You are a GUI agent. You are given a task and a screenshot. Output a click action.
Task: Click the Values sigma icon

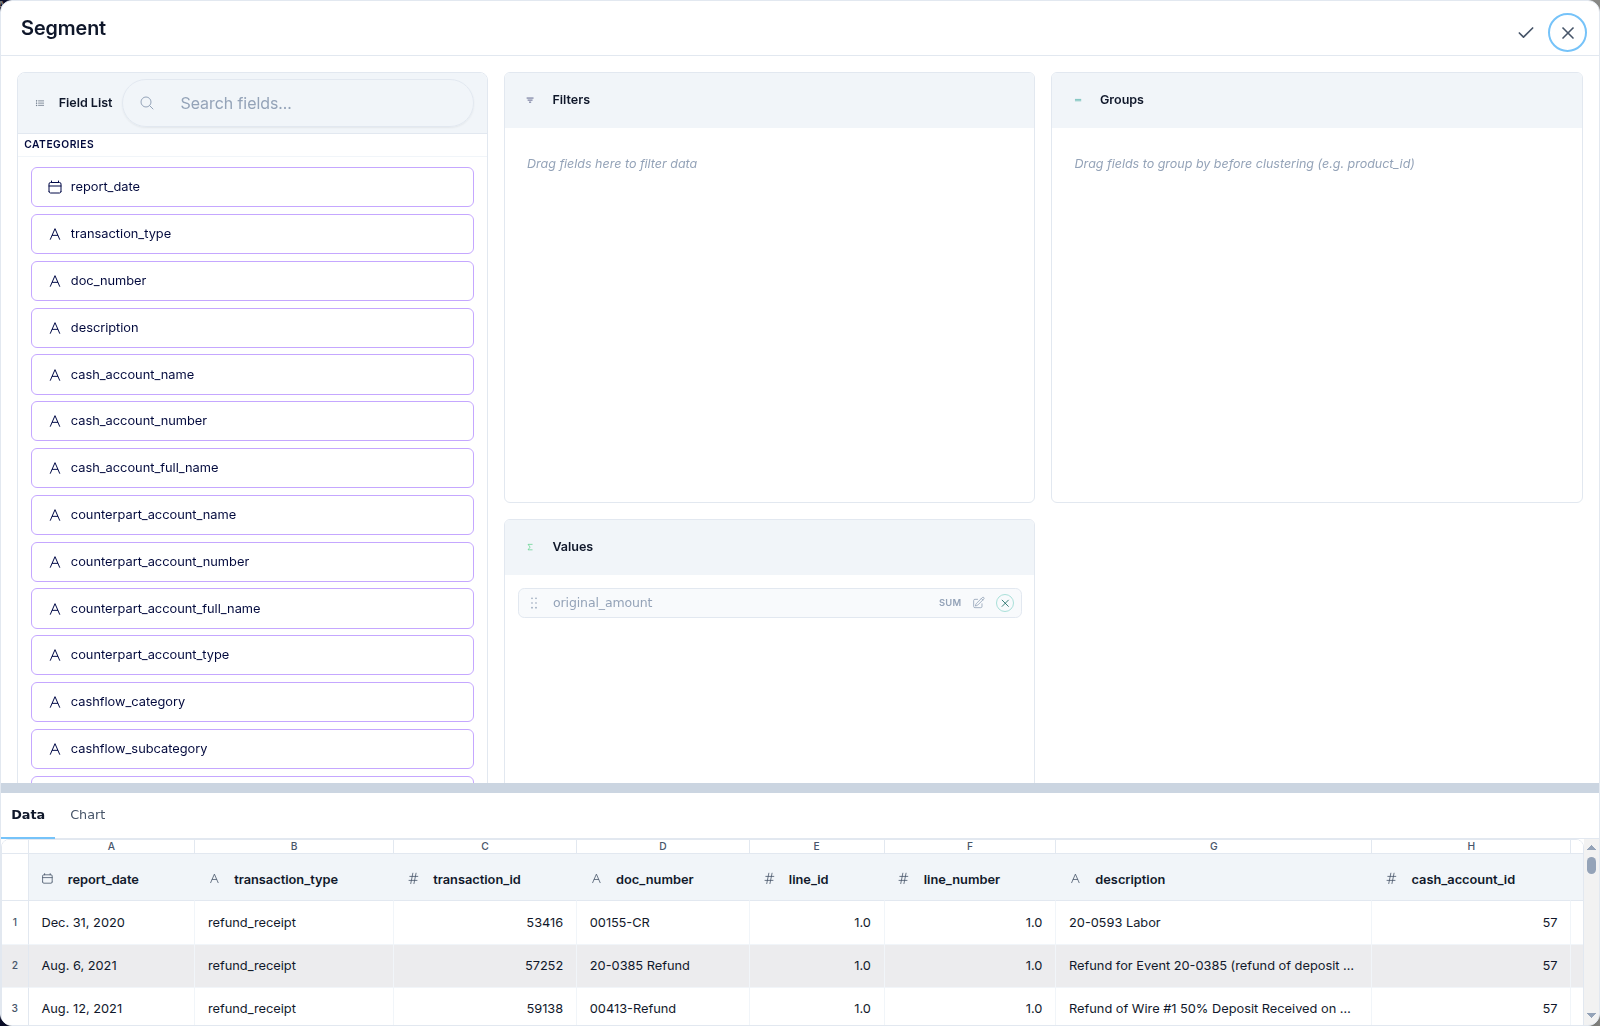(530, 547)
